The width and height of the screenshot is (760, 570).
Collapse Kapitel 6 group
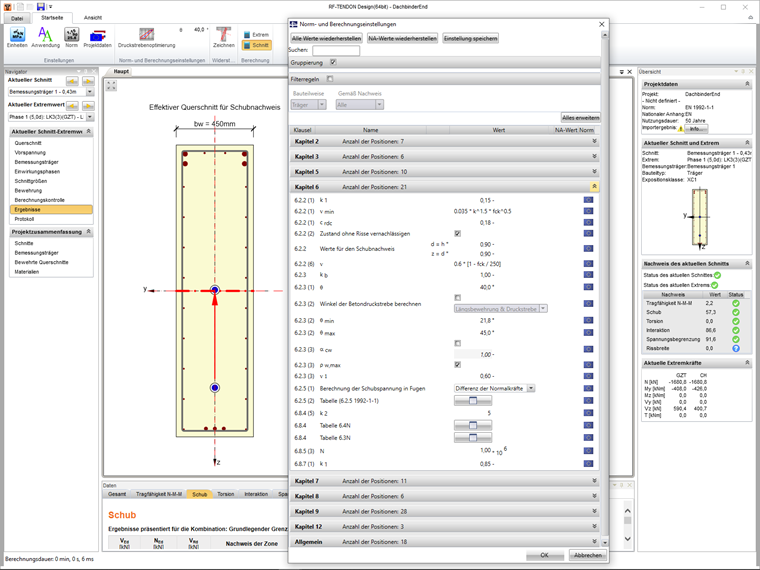(594, 186)
